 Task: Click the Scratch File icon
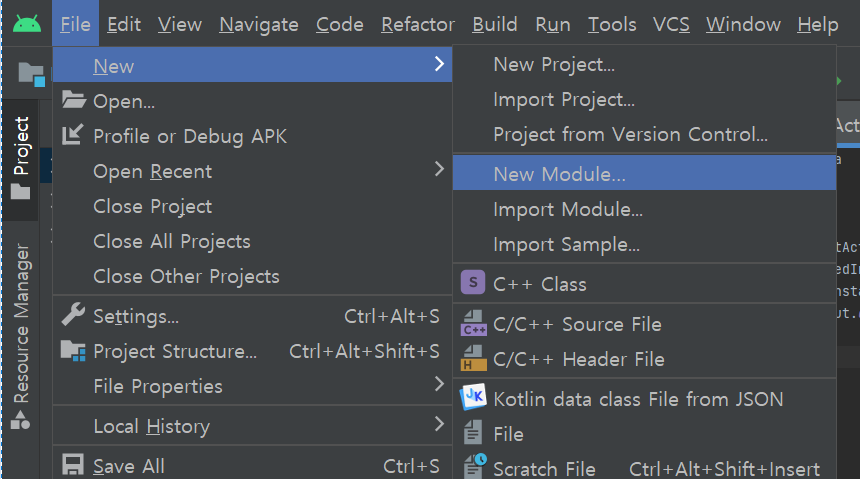(x=473, y=467)
